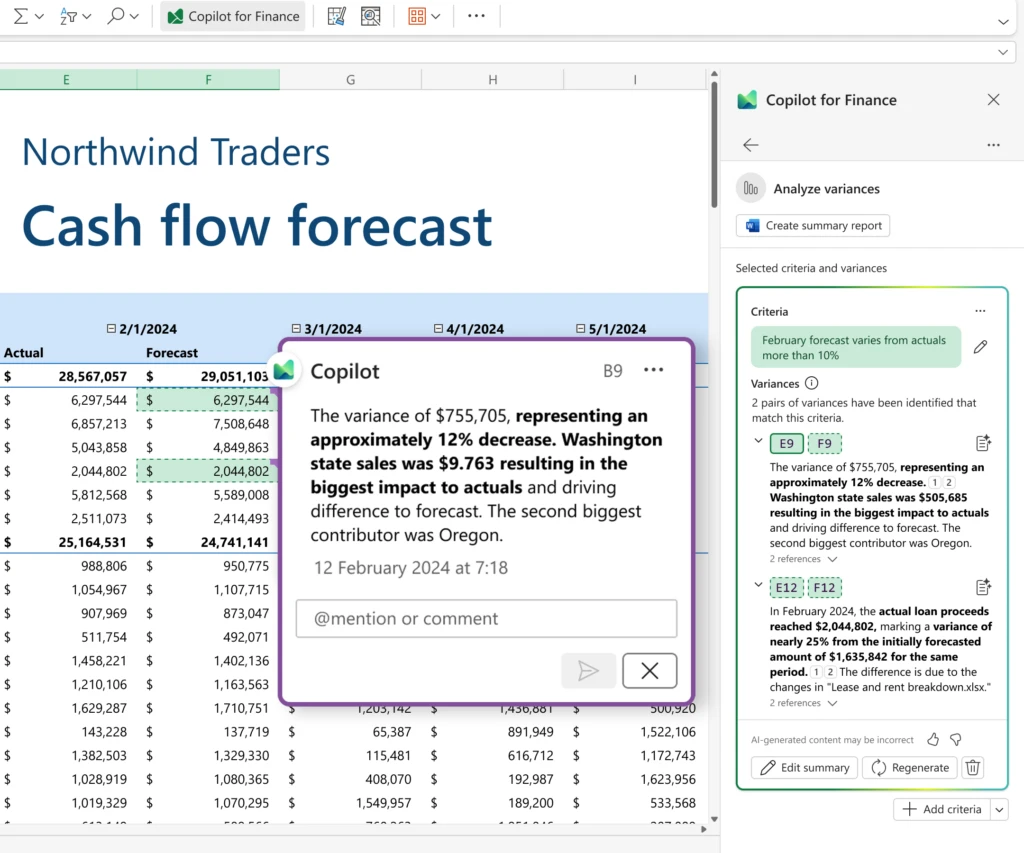The height and width of the screenshot is (853, 1024).
Task: Click the Regenerate button
Action: pos(910,767)
